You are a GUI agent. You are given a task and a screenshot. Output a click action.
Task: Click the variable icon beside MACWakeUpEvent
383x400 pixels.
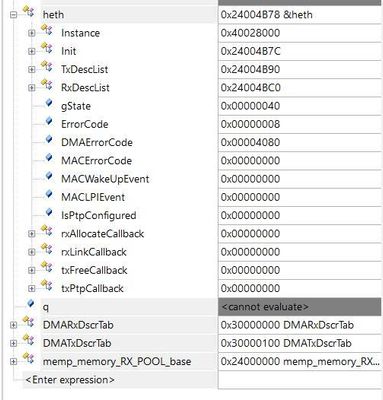pos(49,176)
